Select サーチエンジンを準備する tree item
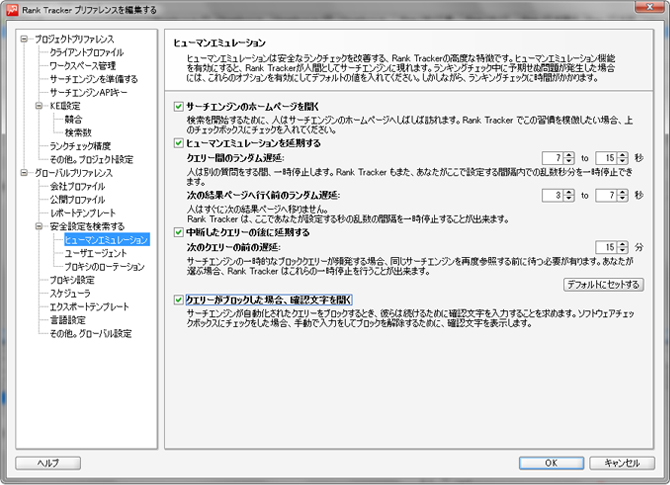Viewport: 670px width, 485px height. 94,79
